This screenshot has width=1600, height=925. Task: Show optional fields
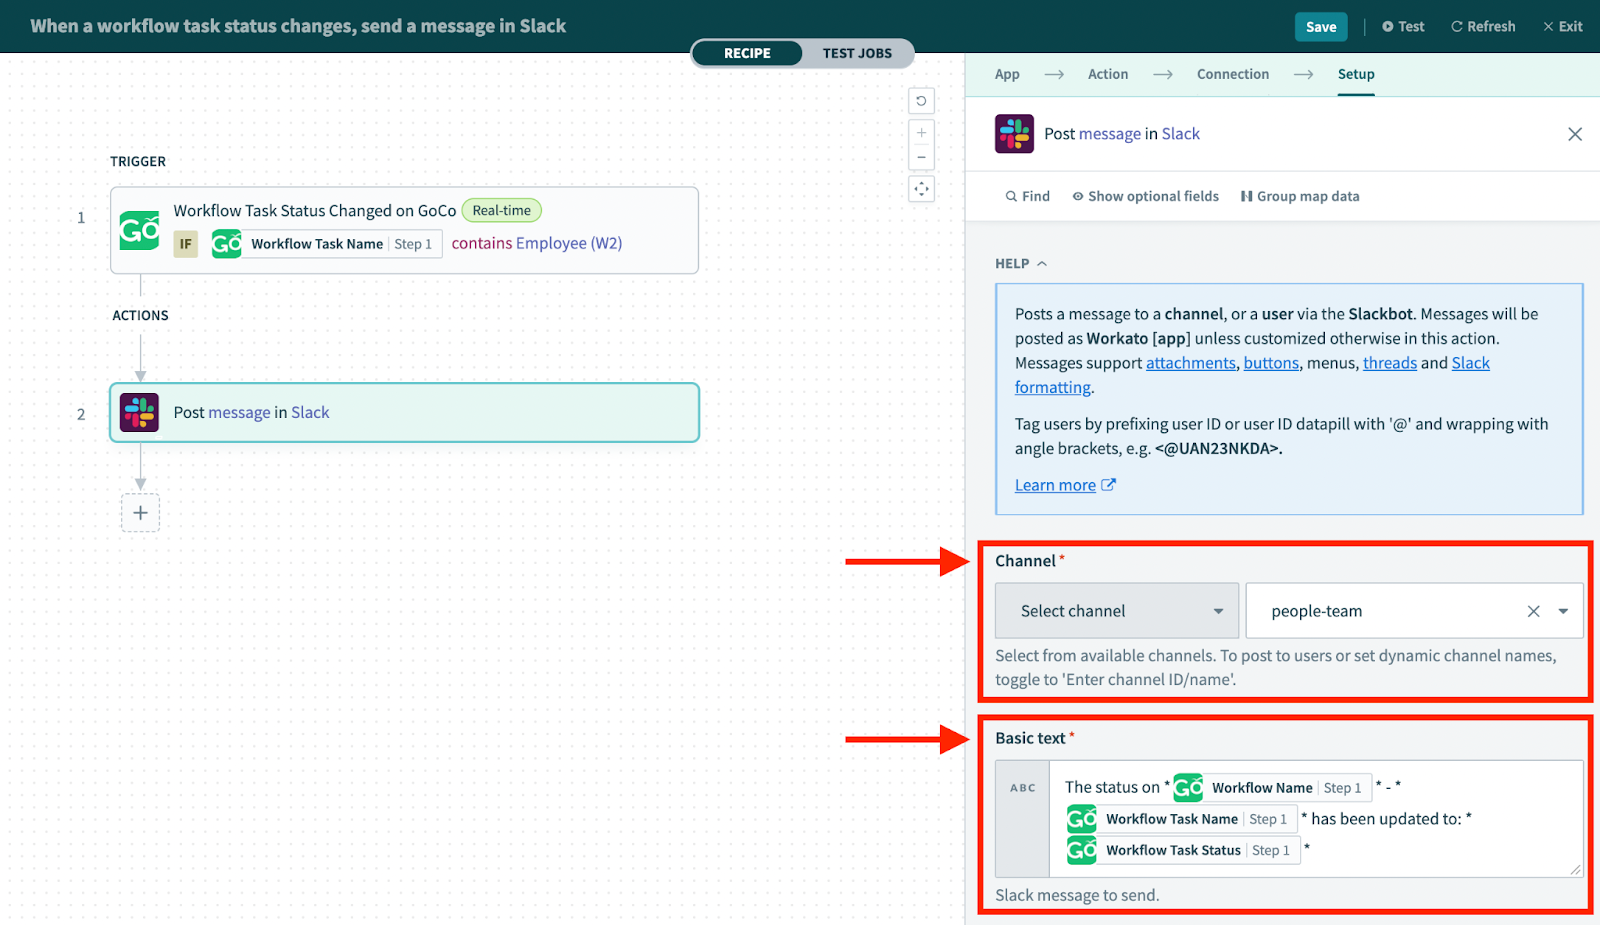coord(1145,197)
